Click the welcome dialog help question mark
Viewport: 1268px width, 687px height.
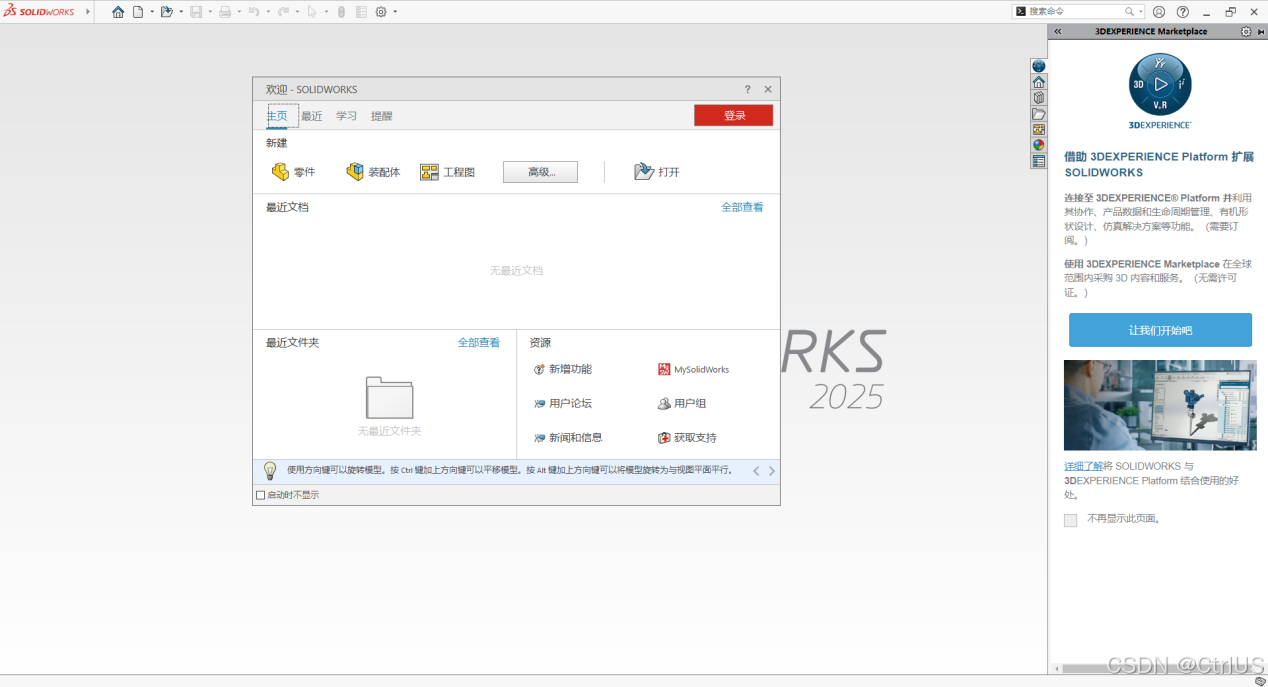point(747,89)
